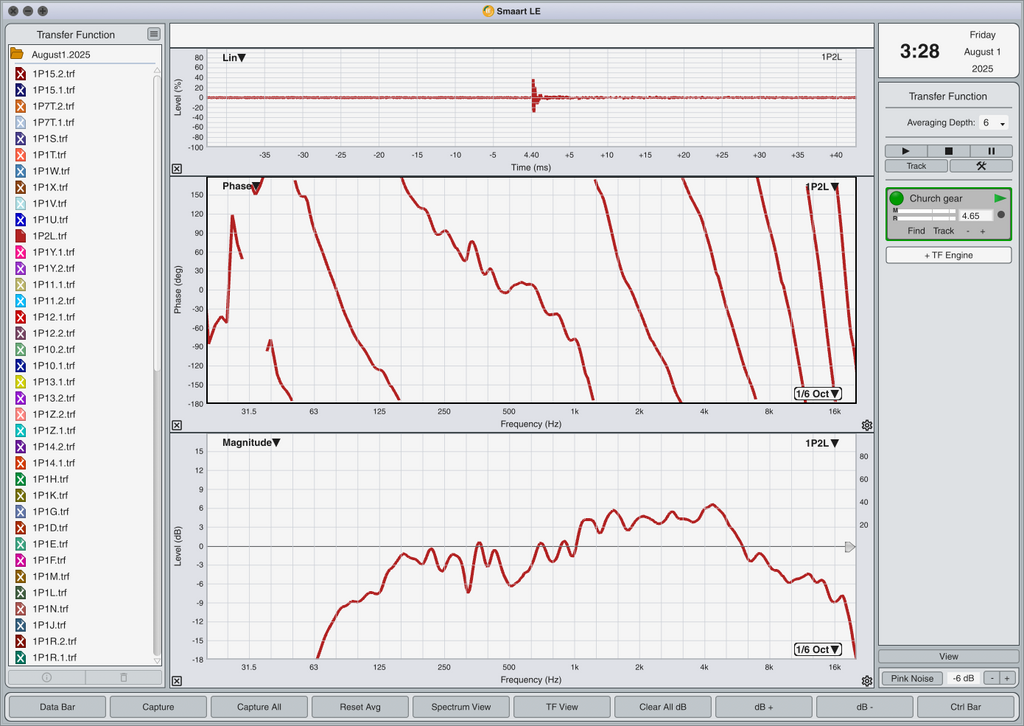Image resolution: width=1024 pixels, height=726 pixels.
Task: Switch to Spectrum View
Action: point(461,706)
